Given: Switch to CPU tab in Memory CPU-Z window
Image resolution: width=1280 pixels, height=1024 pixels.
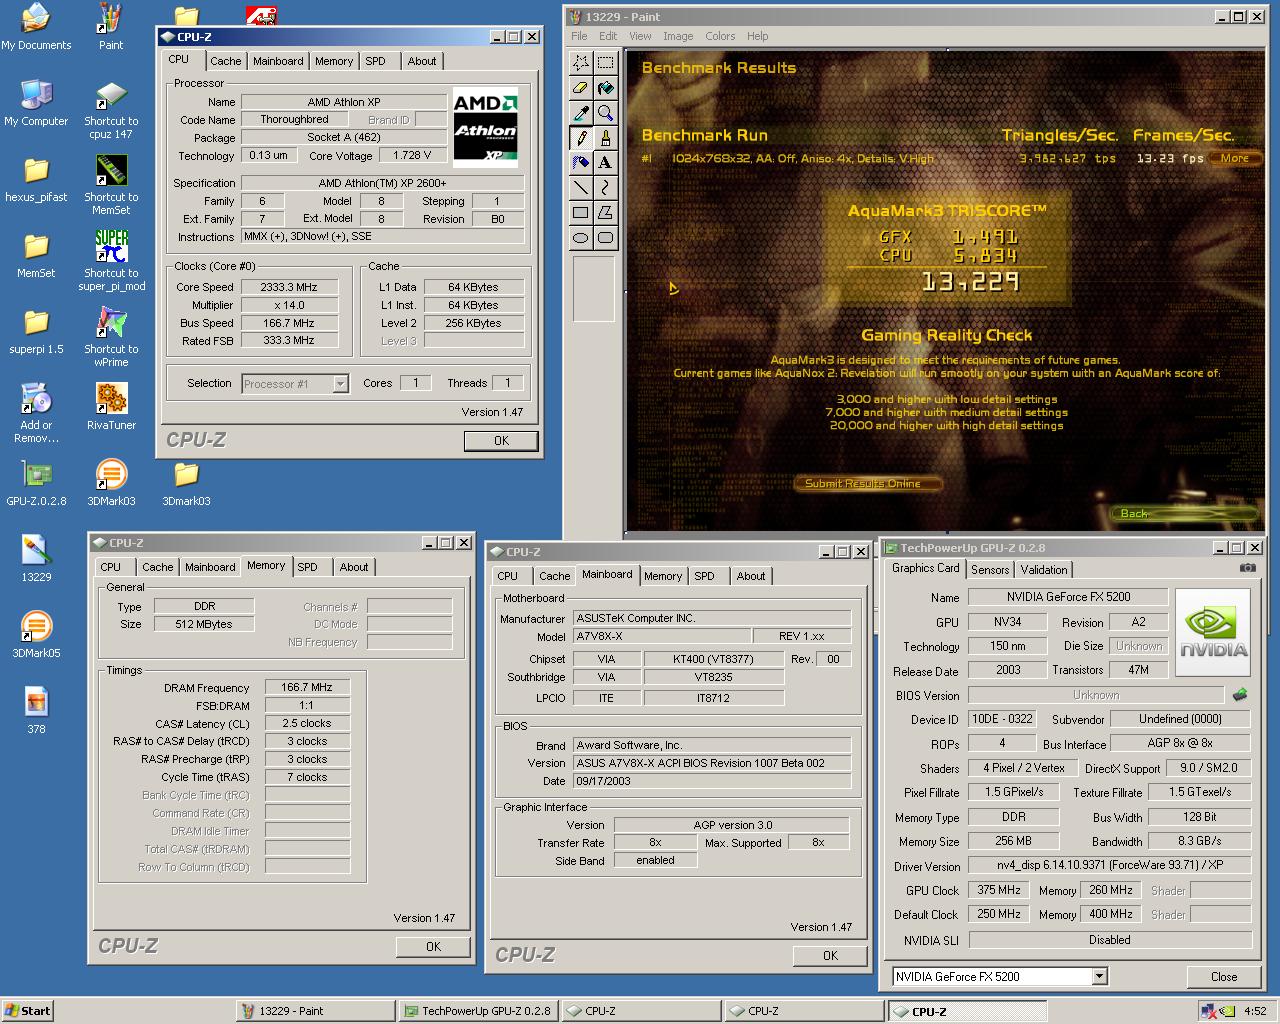Looking at the screenshot, I should (111, 567).
